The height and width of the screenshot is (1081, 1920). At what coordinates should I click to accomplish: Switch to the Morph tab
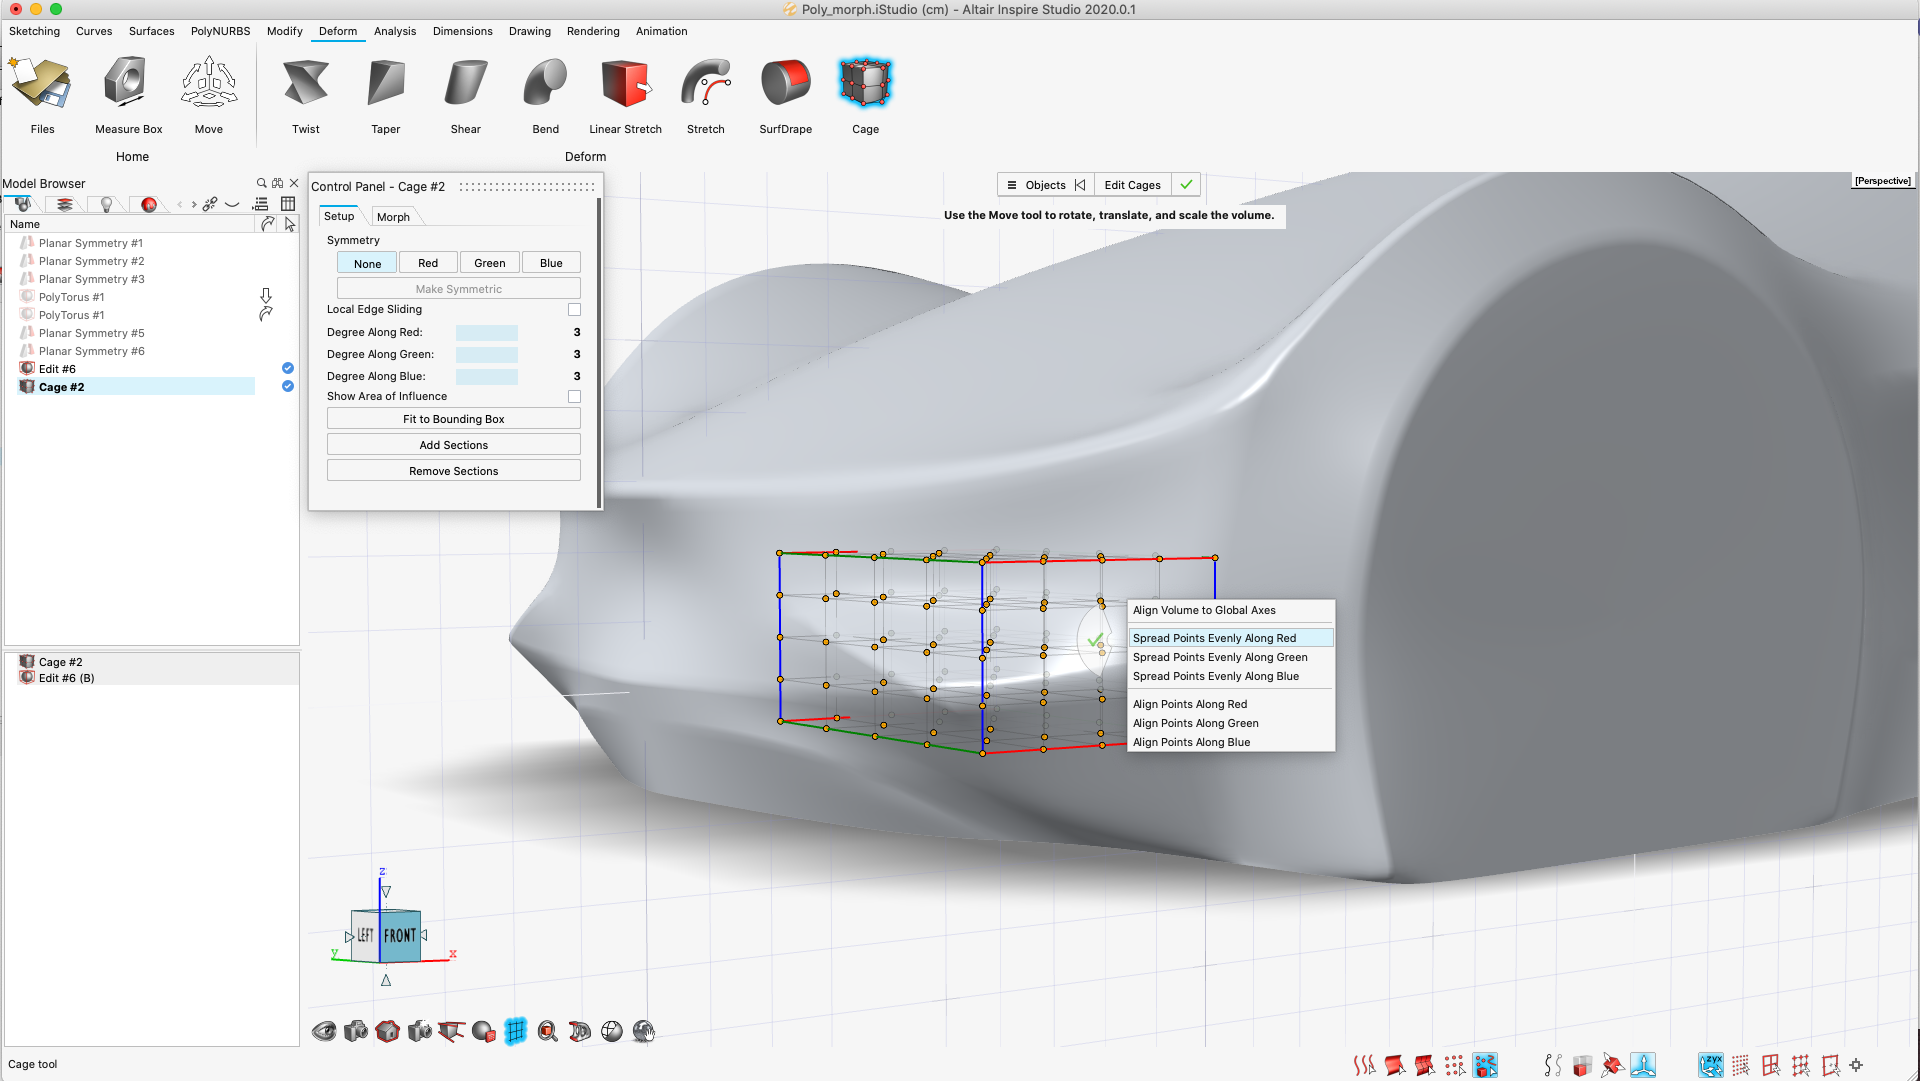tap(393, 217)
